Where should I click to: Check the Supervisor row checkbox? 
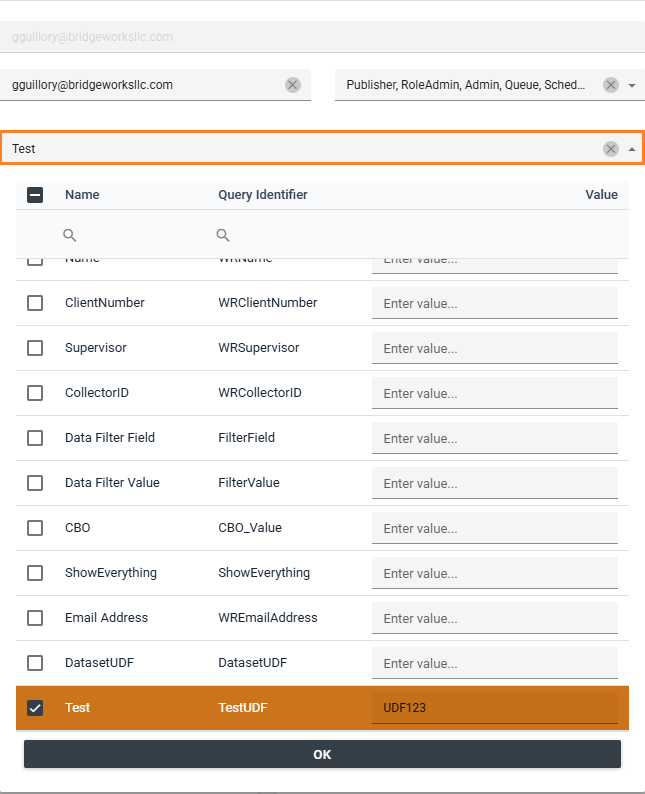35,348
